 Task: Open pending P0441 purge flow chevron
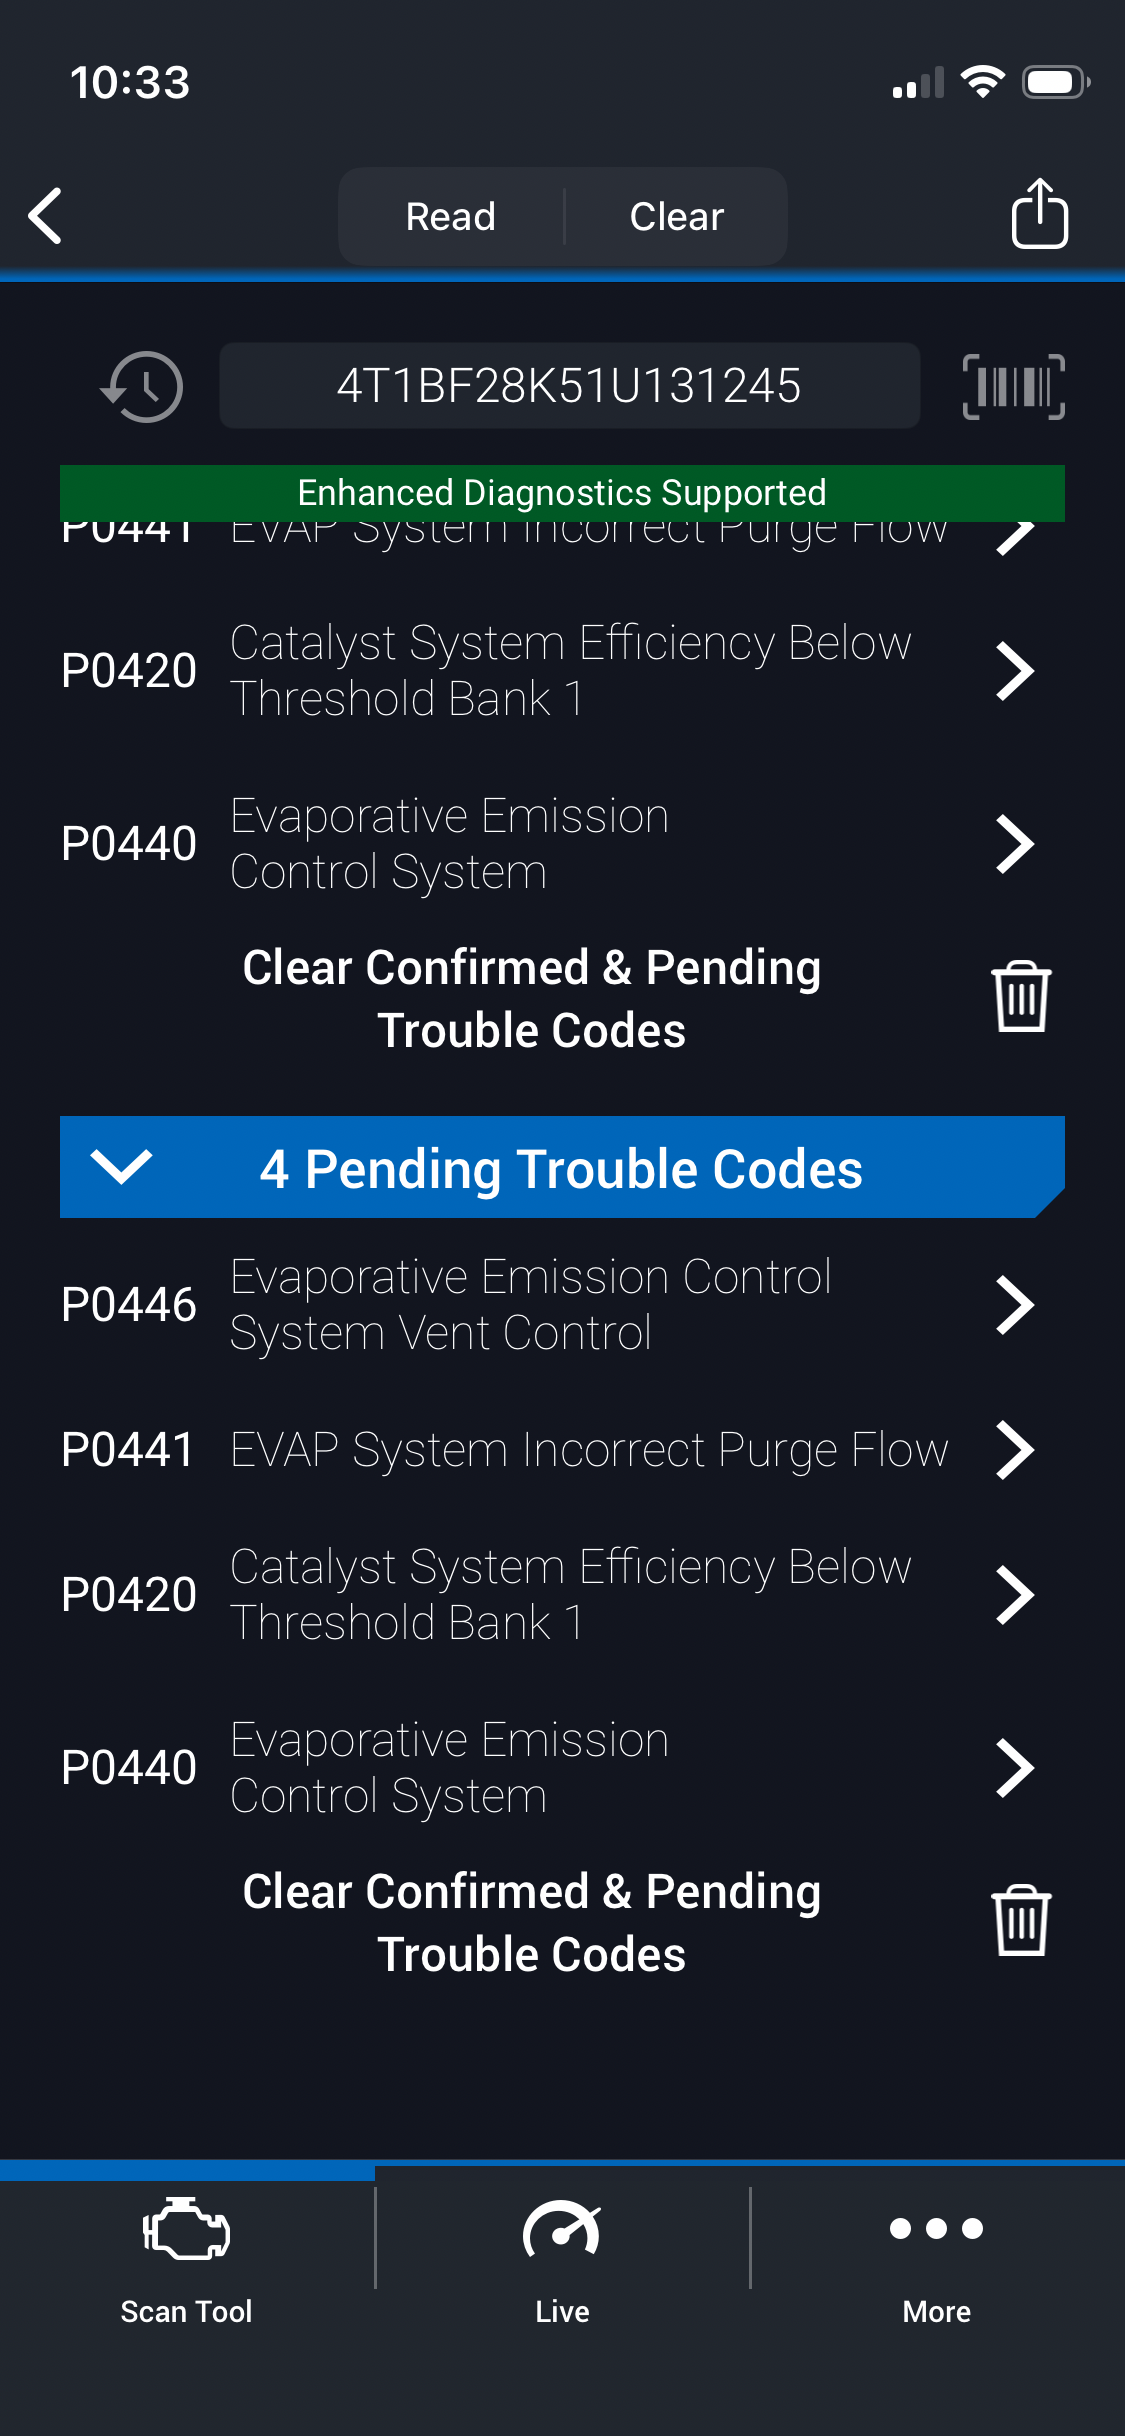click(x=1014, y=1450)
